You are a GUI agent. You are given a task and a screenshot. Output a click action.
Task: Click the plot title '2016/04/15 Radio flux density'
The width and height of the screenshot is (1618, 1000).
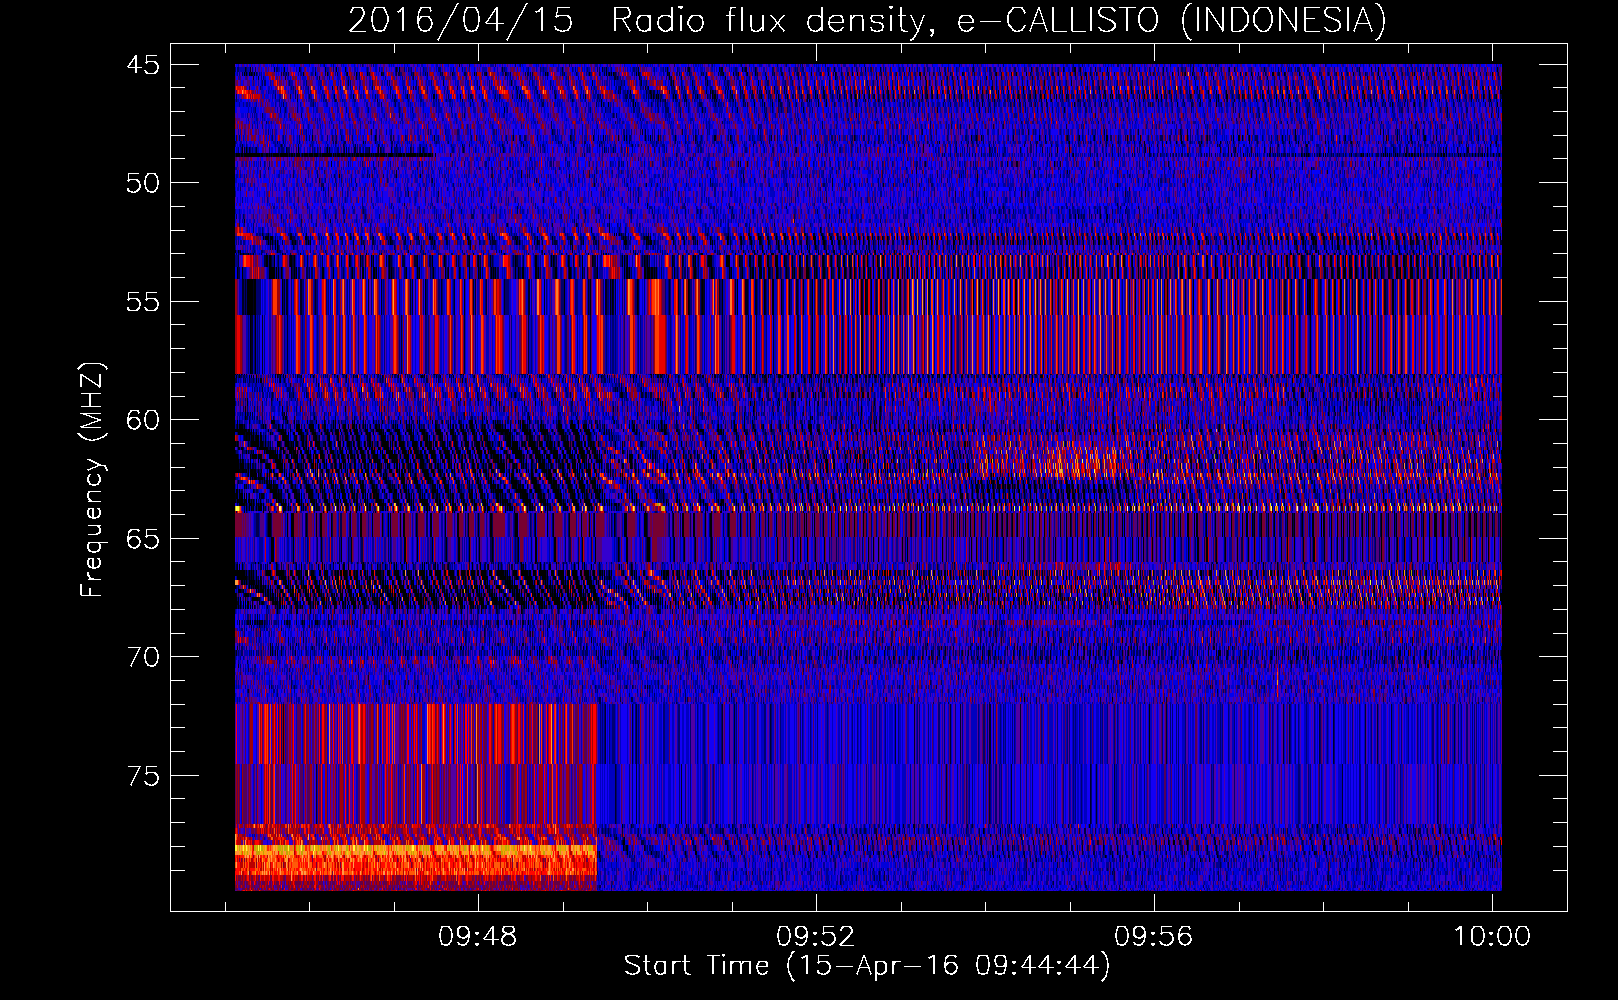pyautogui.click(x=641, y=21)
